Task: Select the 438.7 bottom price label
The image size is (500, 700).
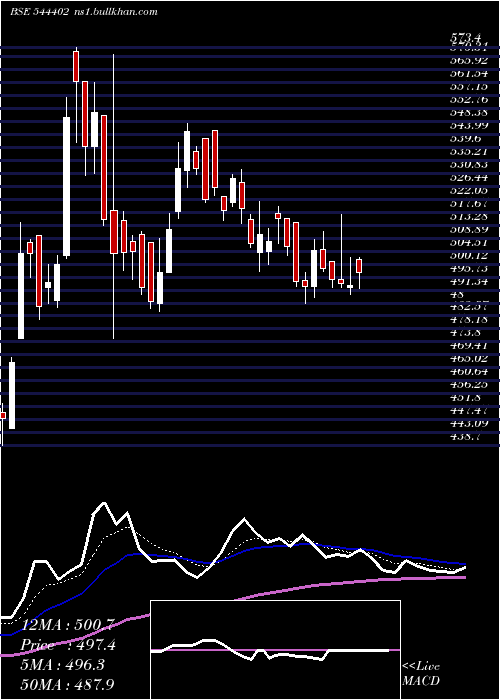Action: point(467,437)
